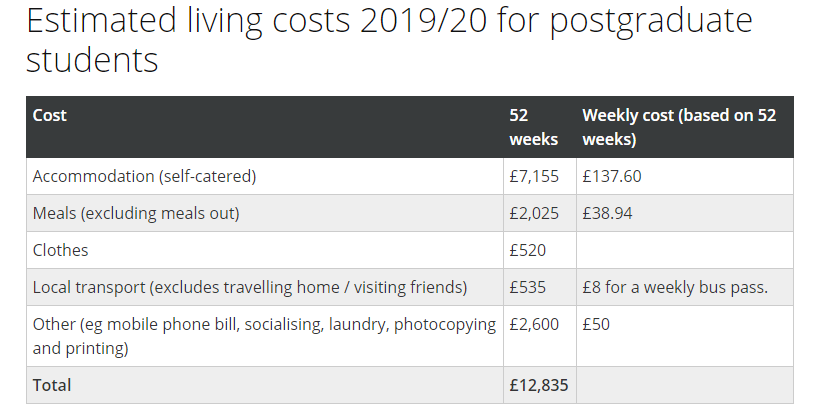Click the page heading about estimated living costs
The width and height of the screenshot is (823, 417).
tap(389, 40)
